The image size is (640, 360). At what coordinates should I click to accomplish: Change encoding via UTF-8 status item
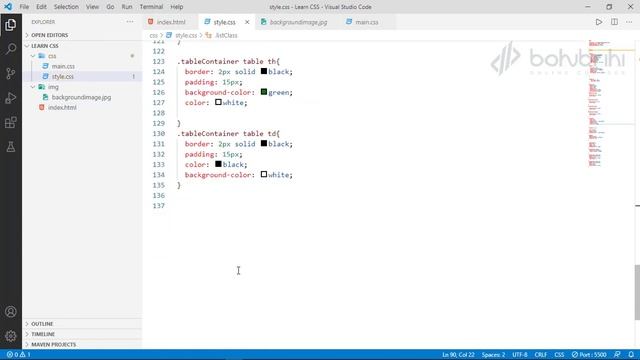click(x=520, y=355)
